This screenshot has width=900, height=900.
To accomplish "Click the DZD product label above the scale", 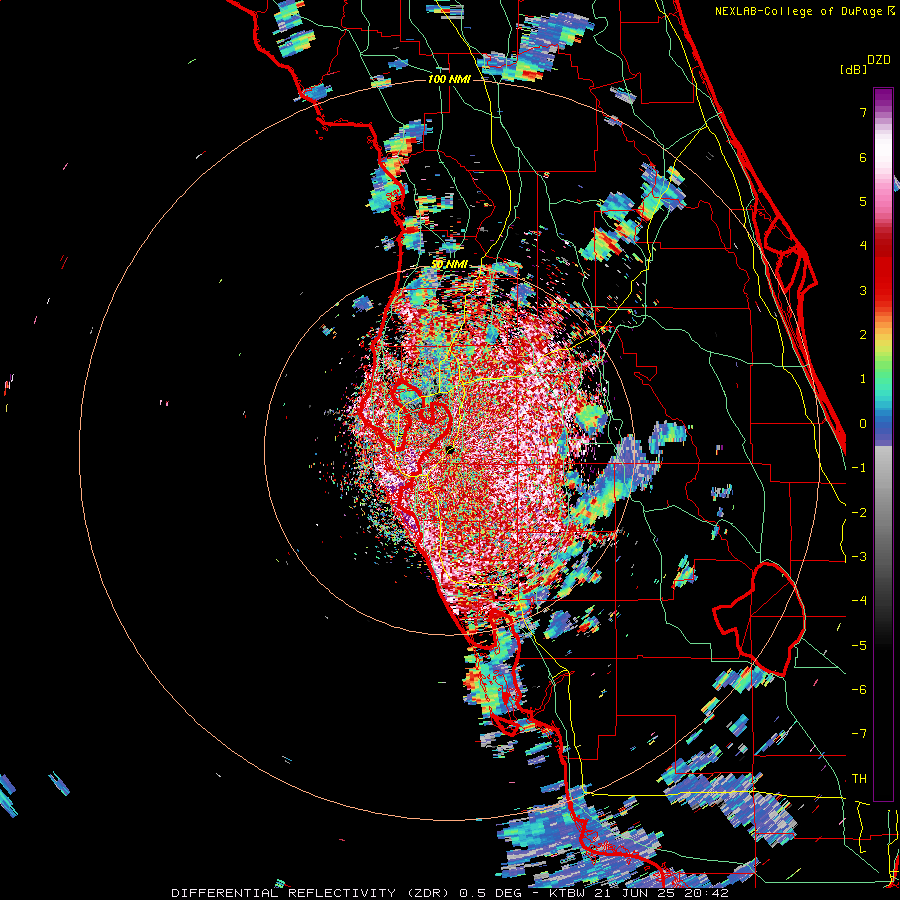I will 879,60.
